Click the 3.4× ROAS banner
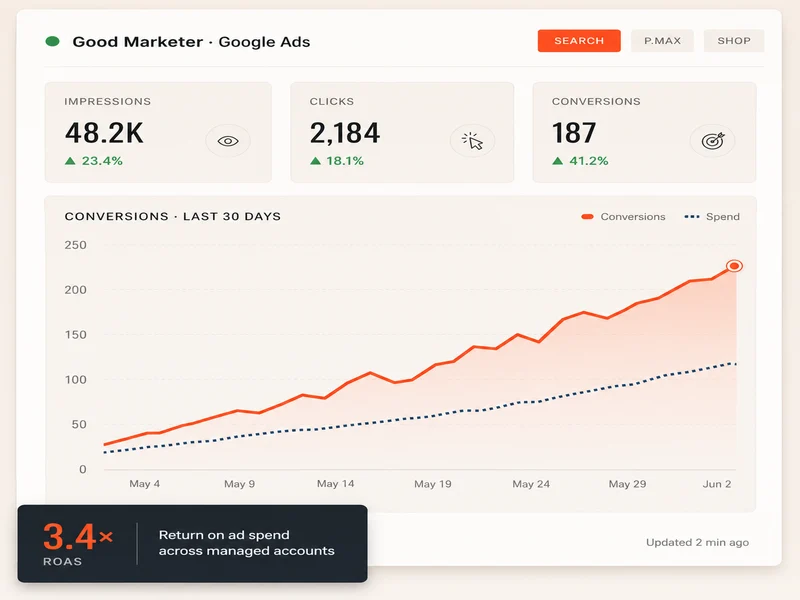The image size is (800, 600). click(x=192, y=544)
